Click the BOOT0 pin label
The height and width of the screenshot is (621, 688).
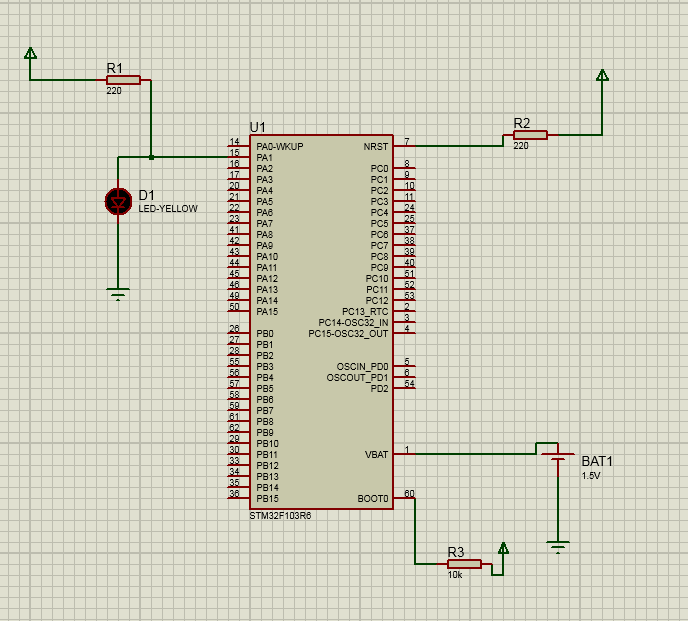click(x=373, y=499)
